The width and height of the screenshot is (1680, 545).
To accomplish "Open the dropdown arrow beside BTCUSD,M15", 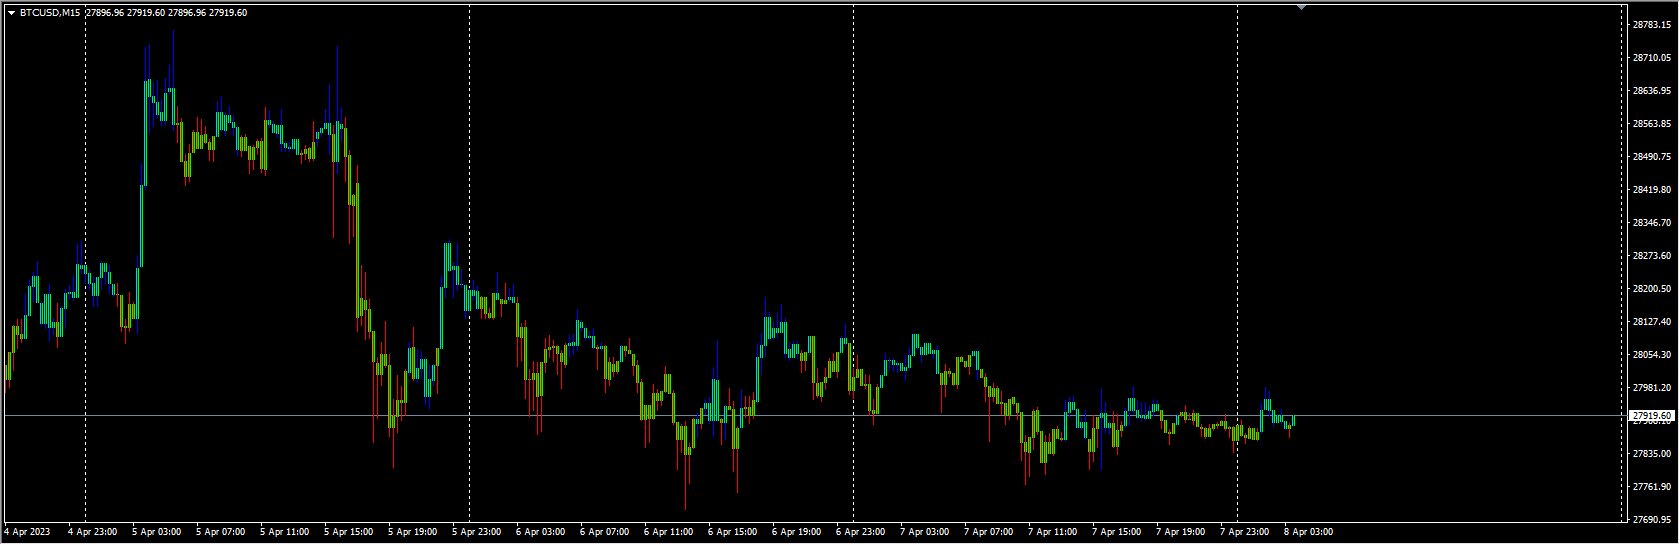I will tap(11, 13).
